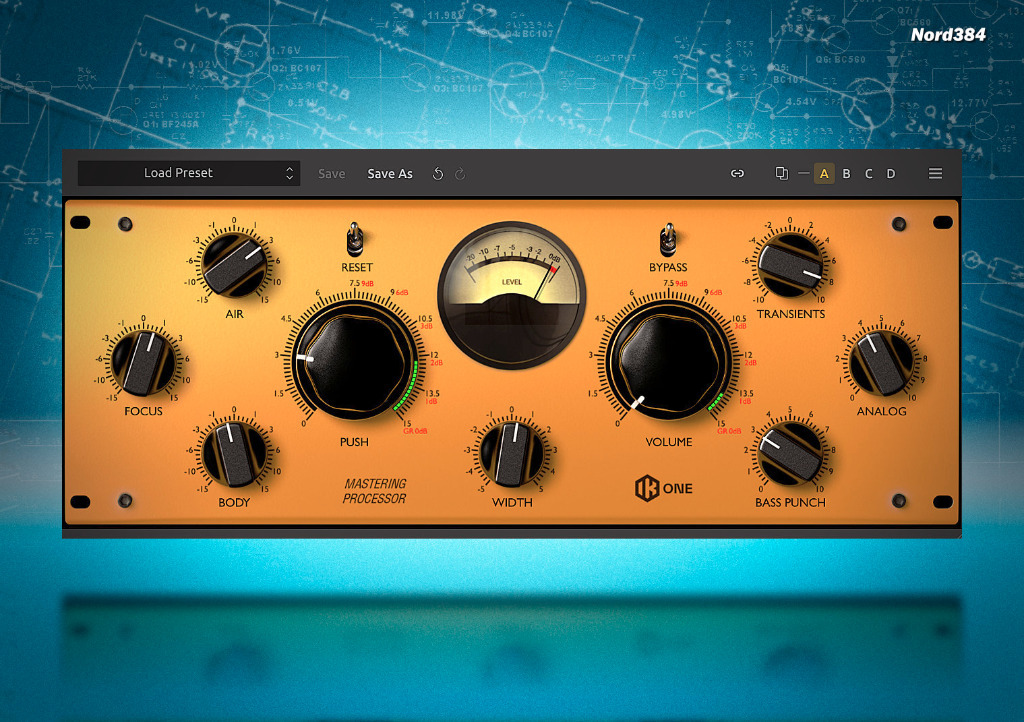Open the Load Preset dropdown
This screenshot has height=722, width=1024.
(189, 173)
